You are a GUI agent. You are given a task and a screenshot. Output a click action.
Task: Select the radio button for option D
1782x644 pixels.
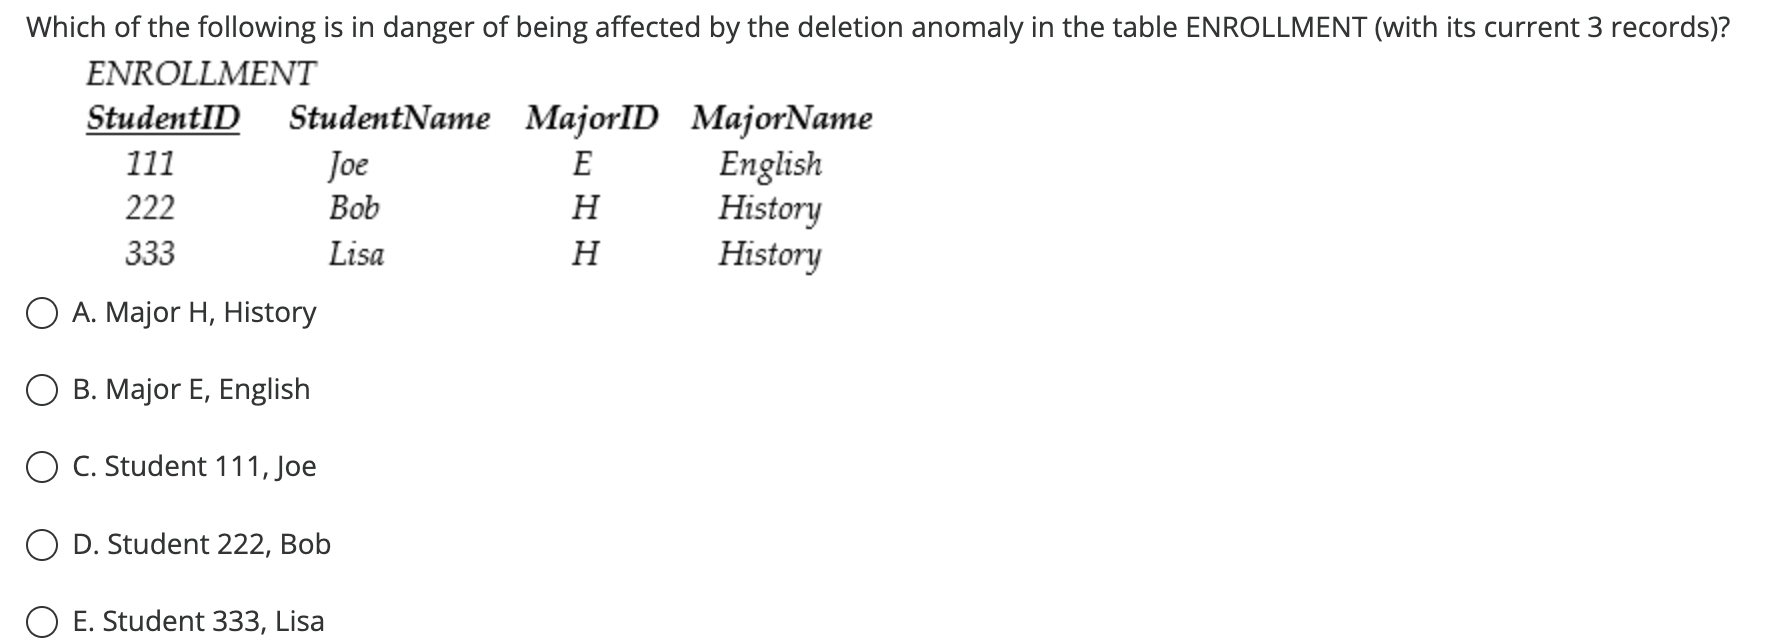[x=40, y=544]
